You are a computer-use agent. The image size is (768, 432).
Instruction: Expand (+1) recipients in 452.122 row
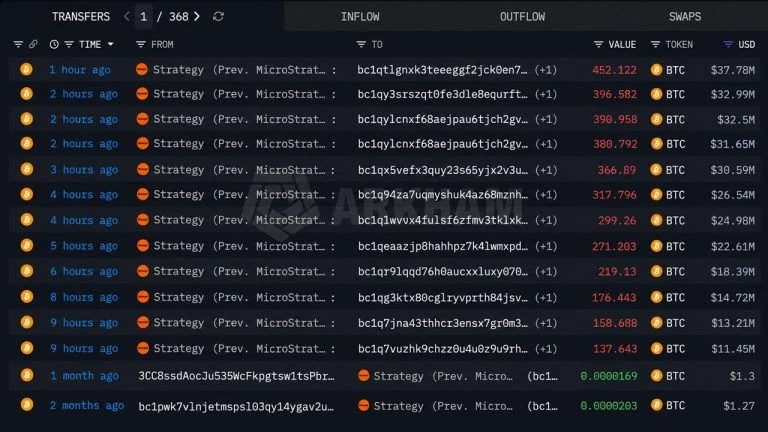[546, 70]
